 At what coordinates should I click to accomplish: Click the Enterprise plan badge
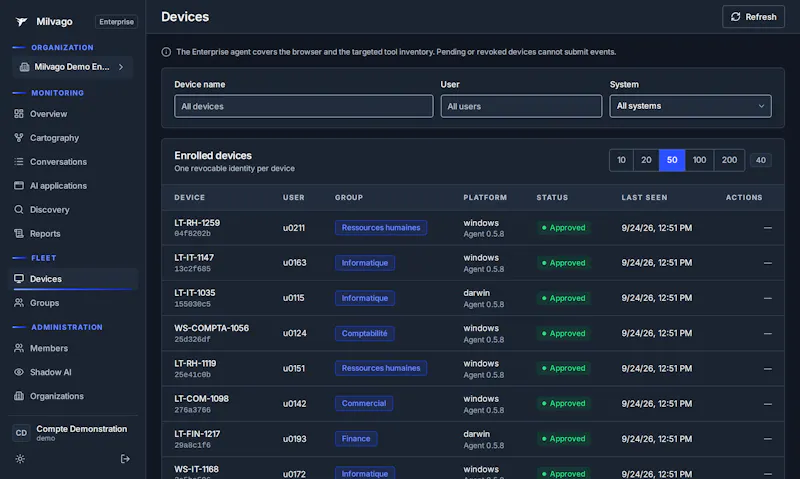click(116, 22)
